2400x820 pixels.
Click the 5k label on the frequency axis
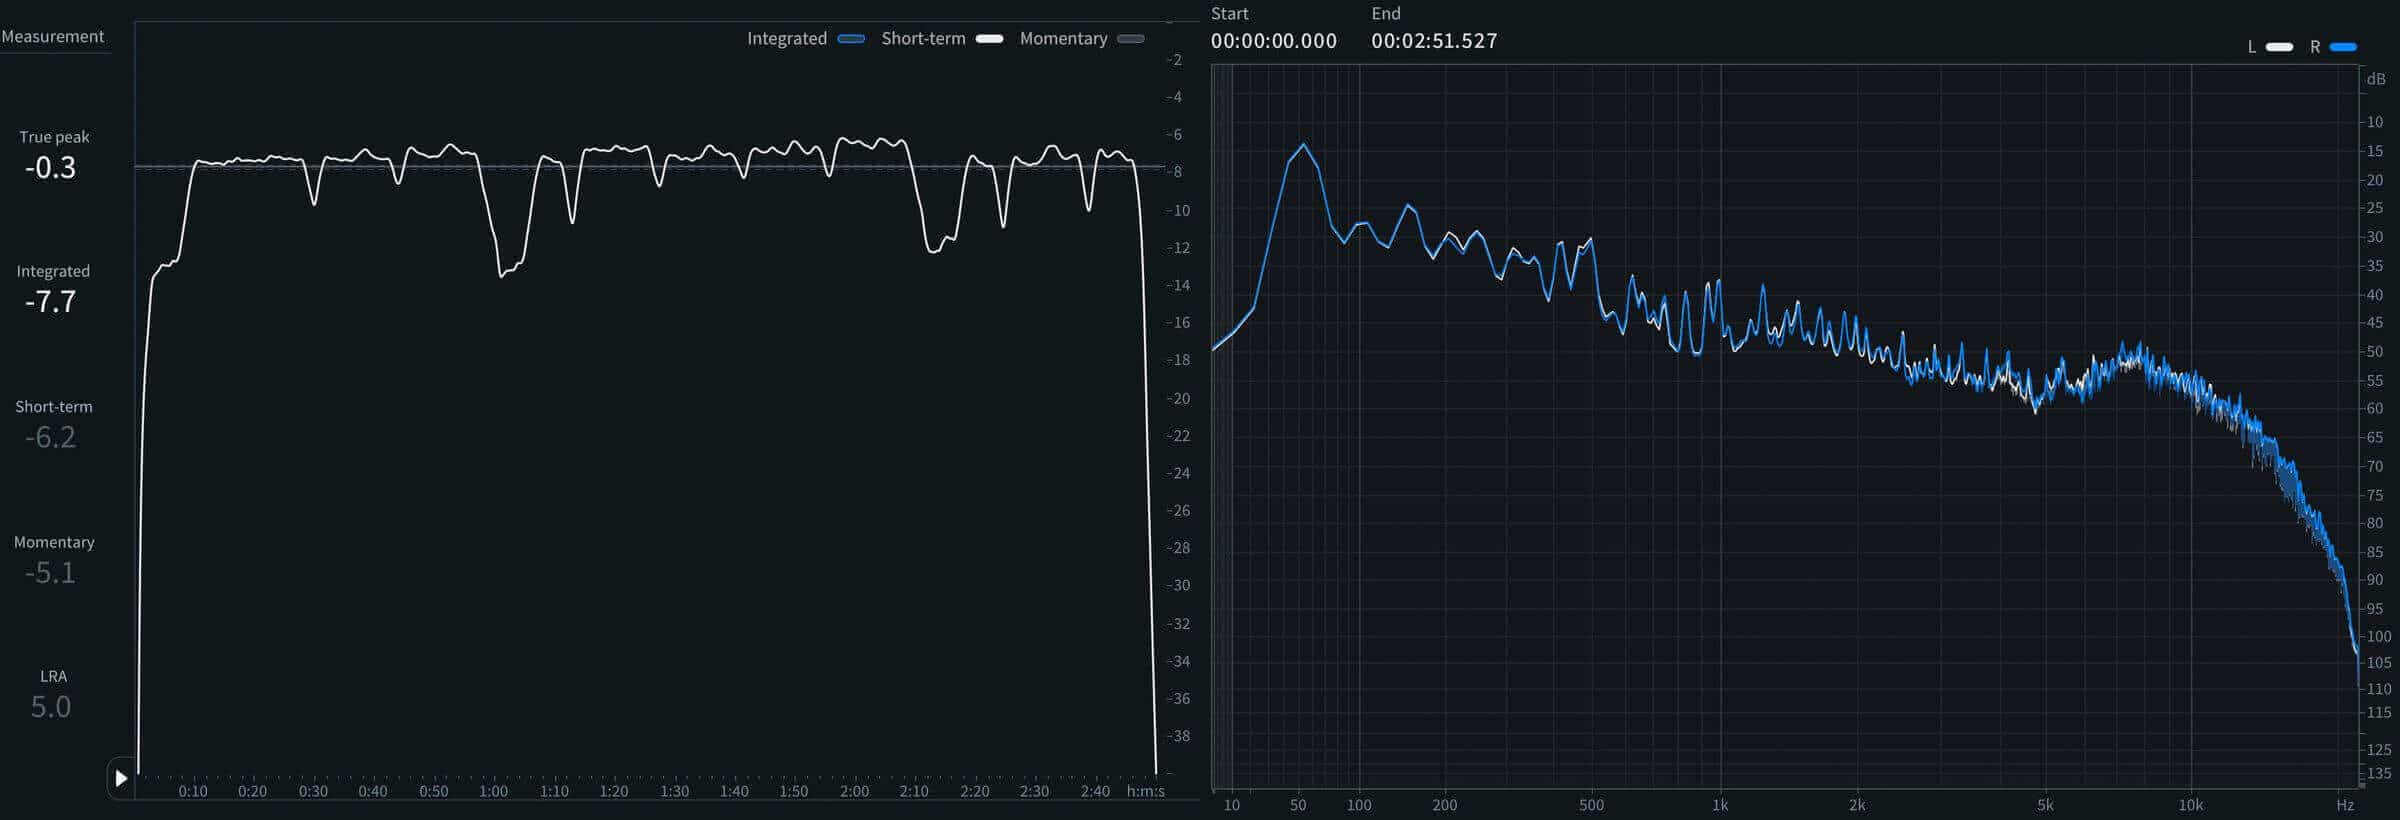[x=2045, y=805]
